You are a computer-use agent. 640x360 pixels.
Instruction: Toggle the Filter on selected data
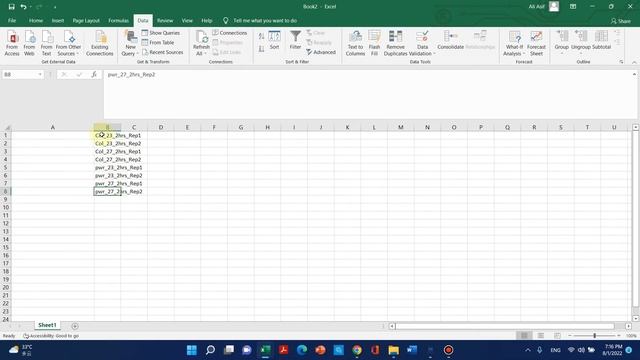295,40
